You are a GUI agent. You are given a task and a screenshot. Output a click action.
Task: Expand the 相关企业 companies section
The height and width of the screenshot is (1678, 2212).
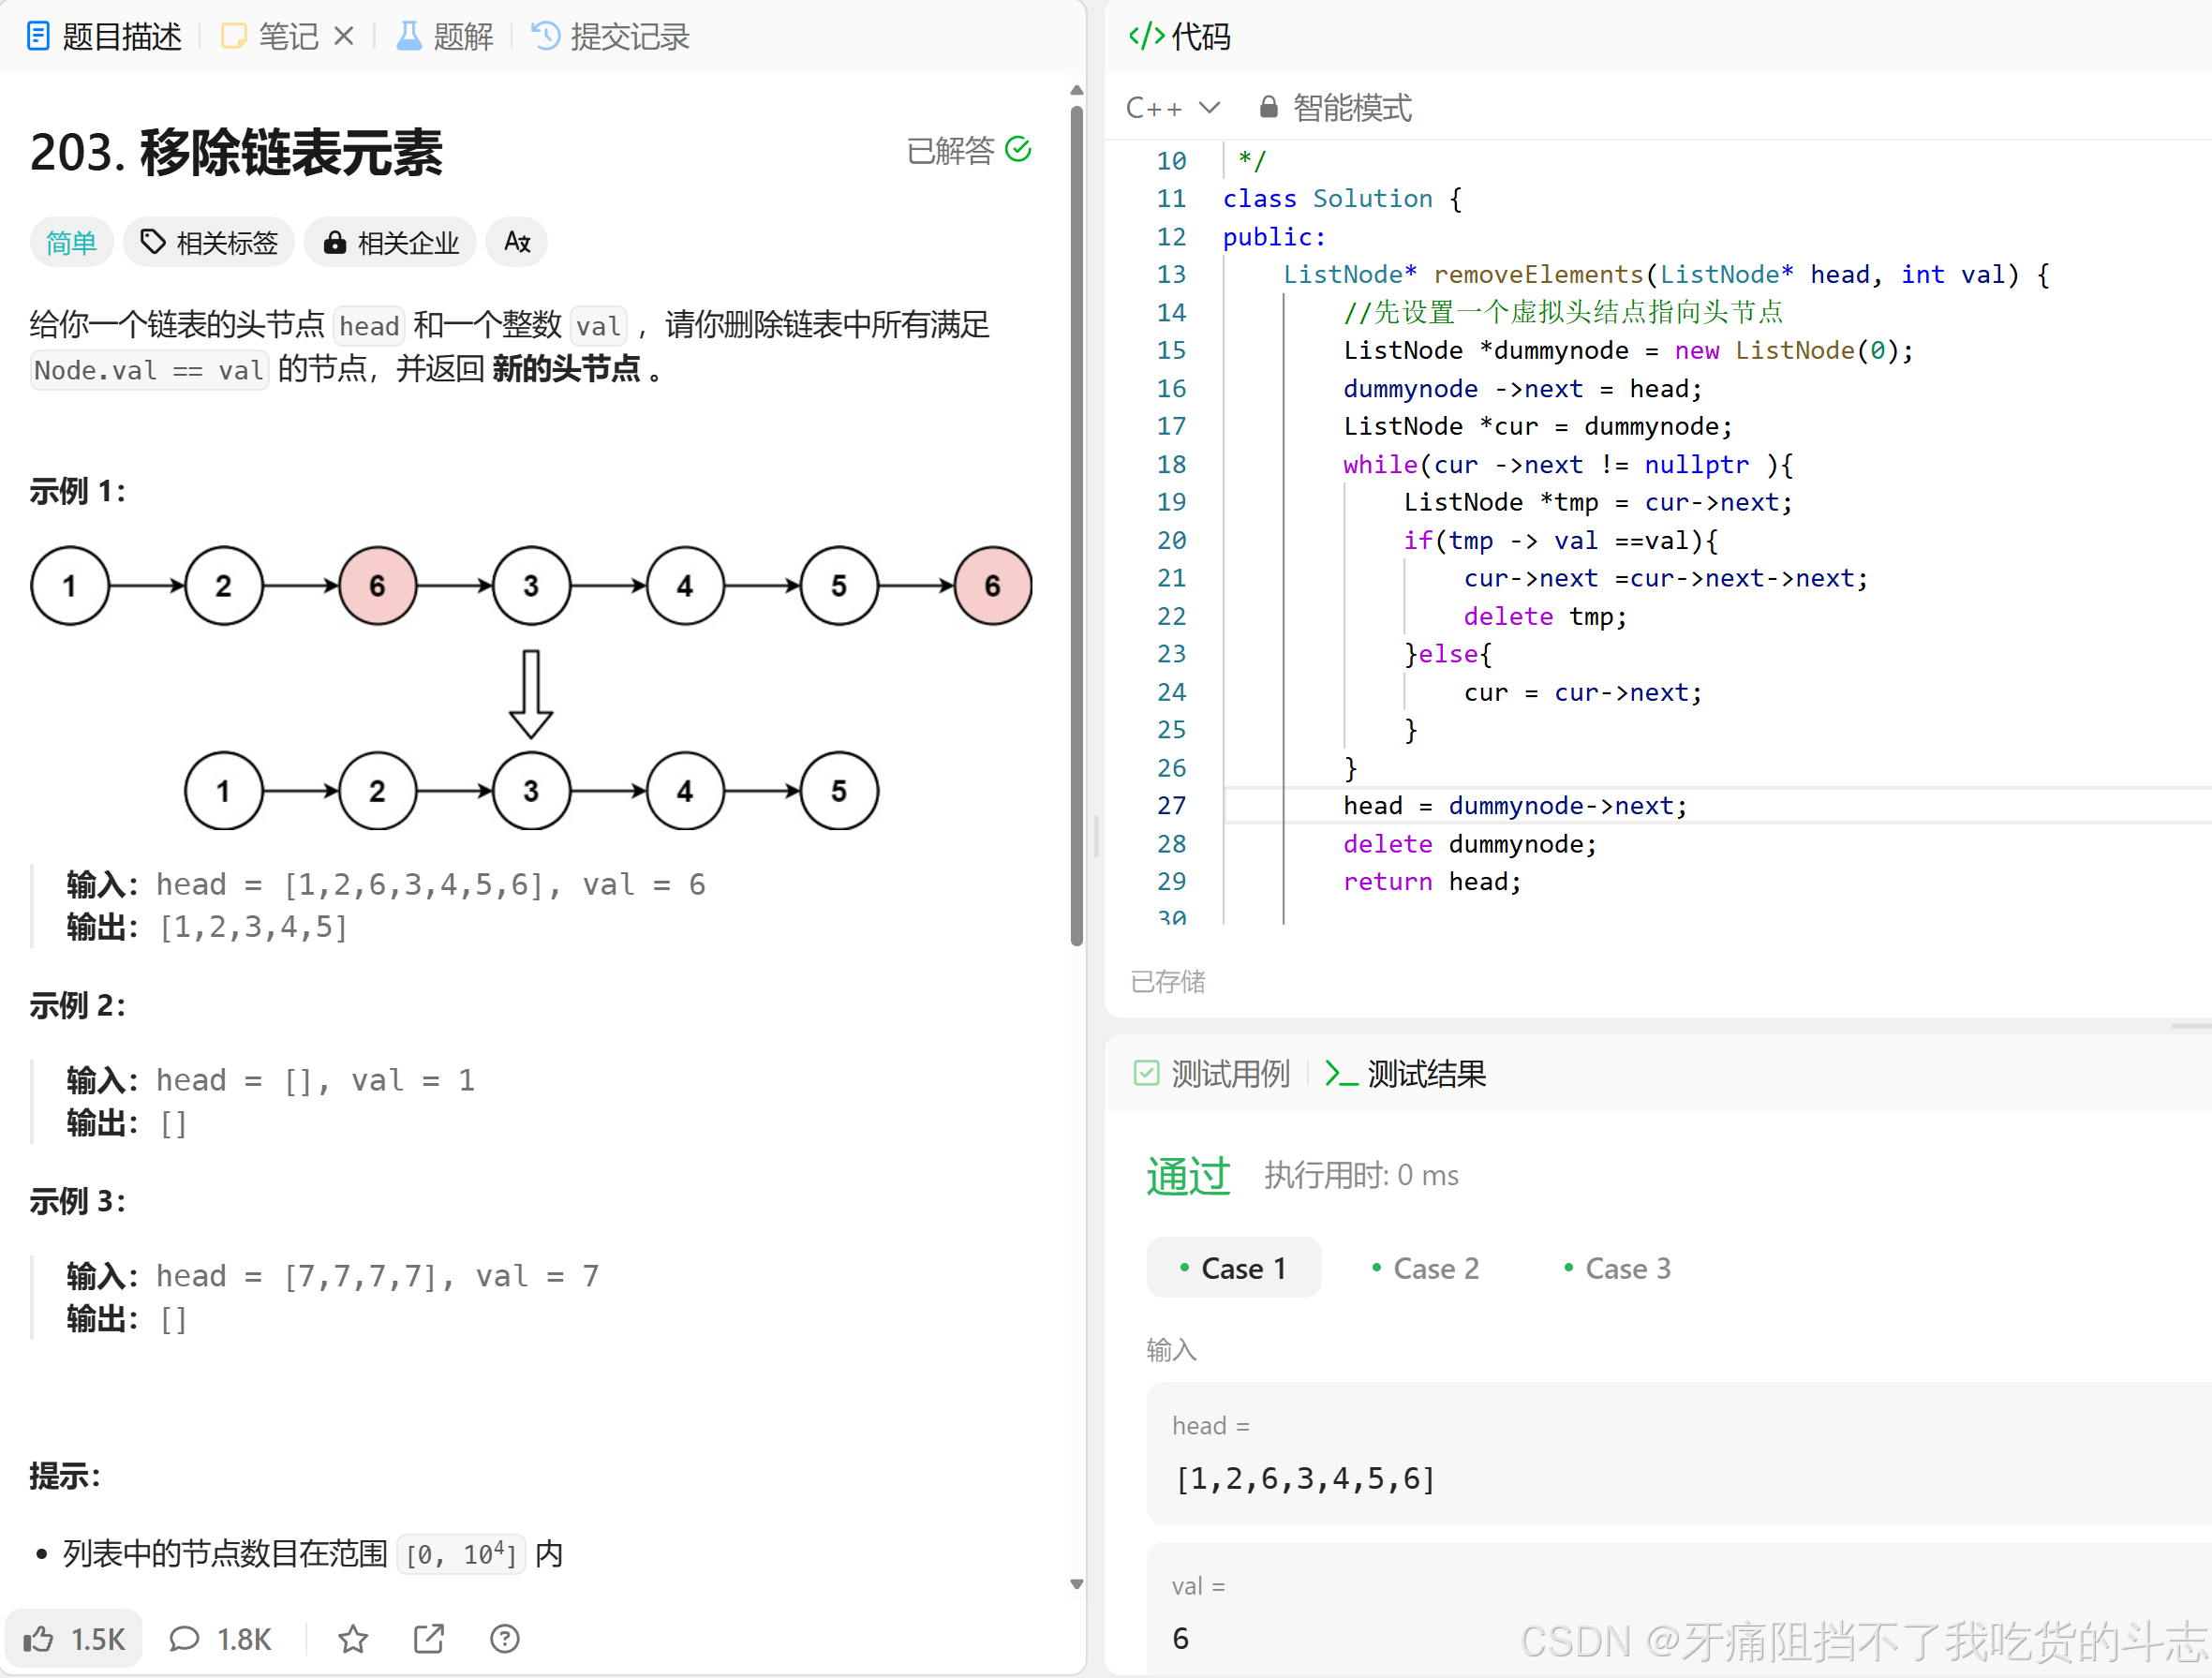pos(391,242)
